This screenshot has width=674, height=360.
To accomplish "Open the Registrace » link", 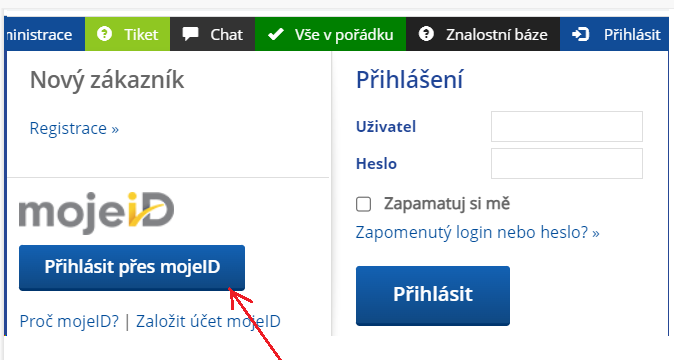I will 74,128.
